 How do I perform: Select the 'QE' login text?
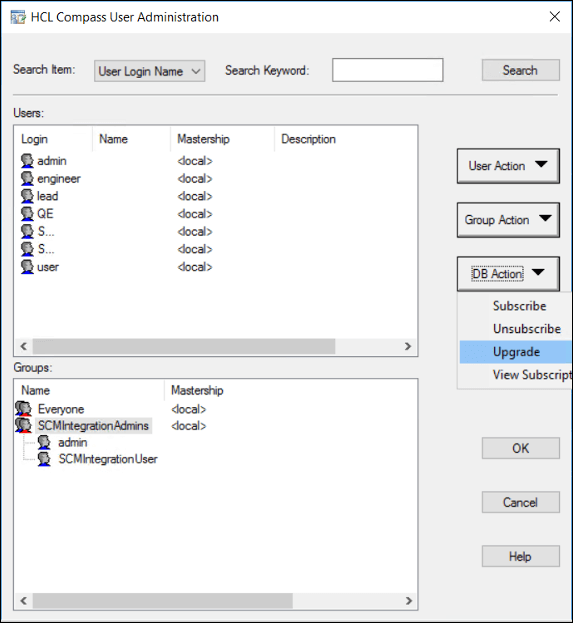click(x=45, y=214)
